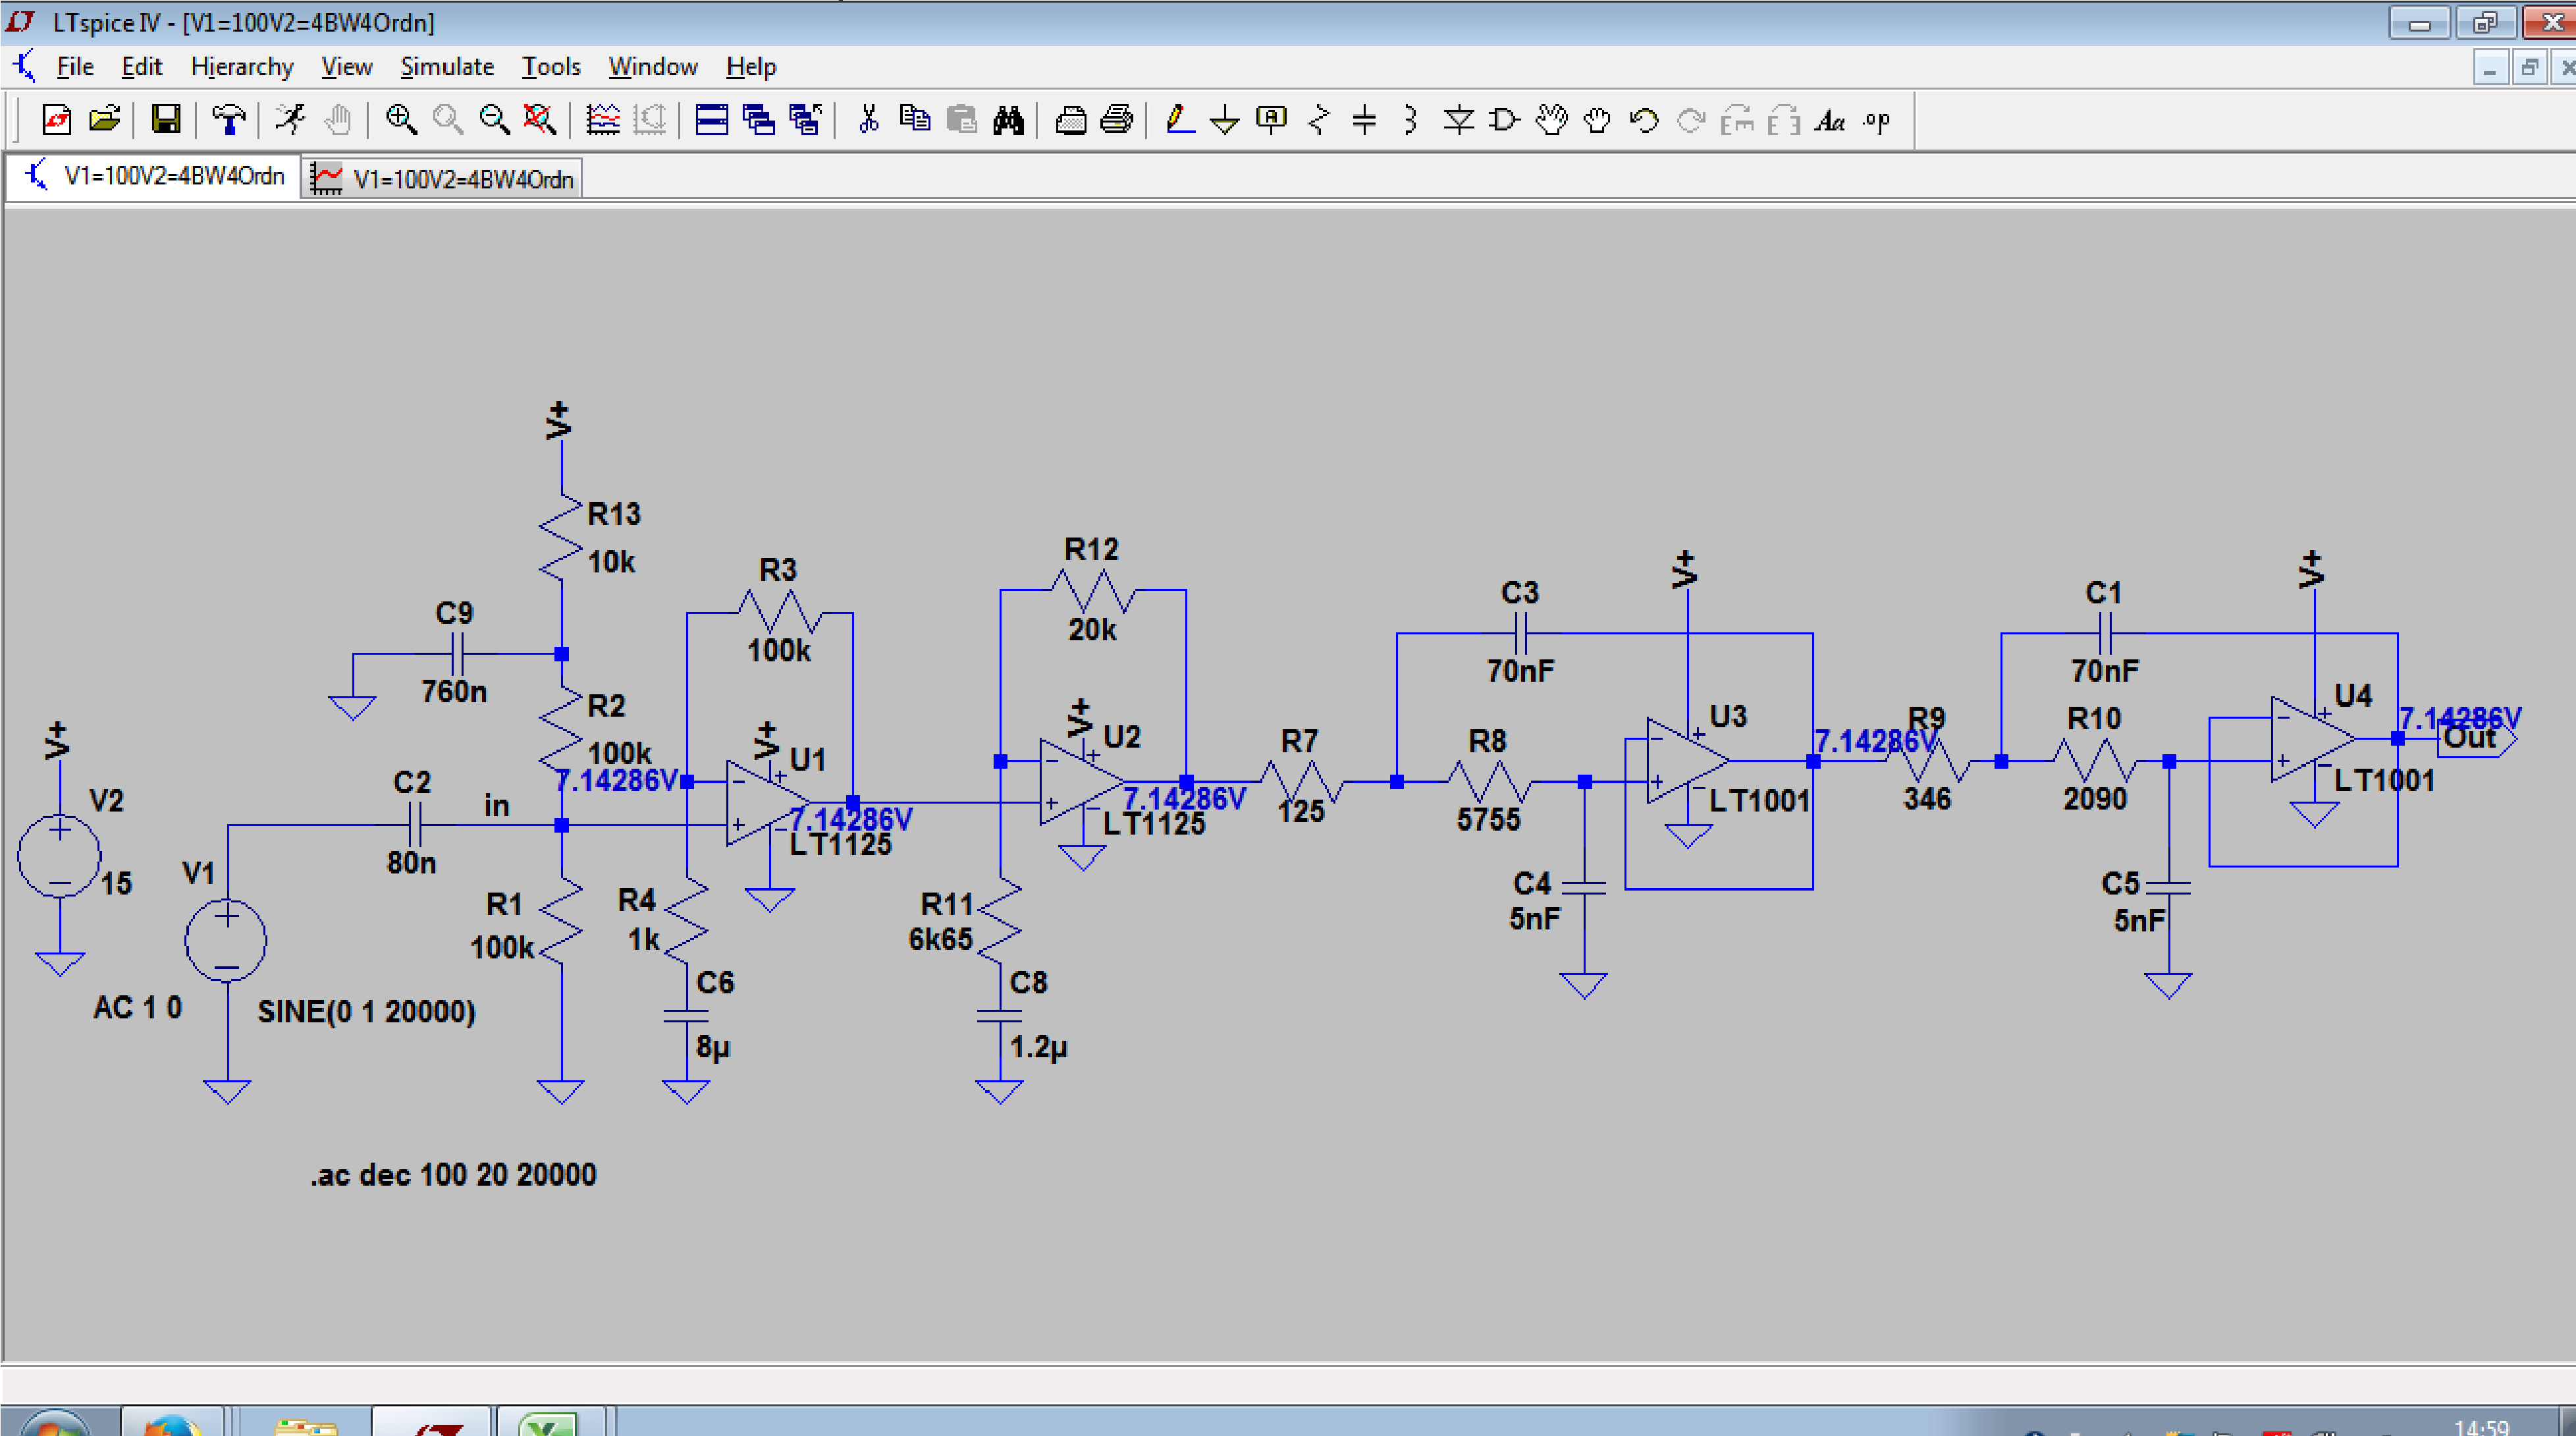Click the 'SINE(0 1 20000)' source text
The height and width of the screenshot is (1436, 2576).
click(366, 1011)
